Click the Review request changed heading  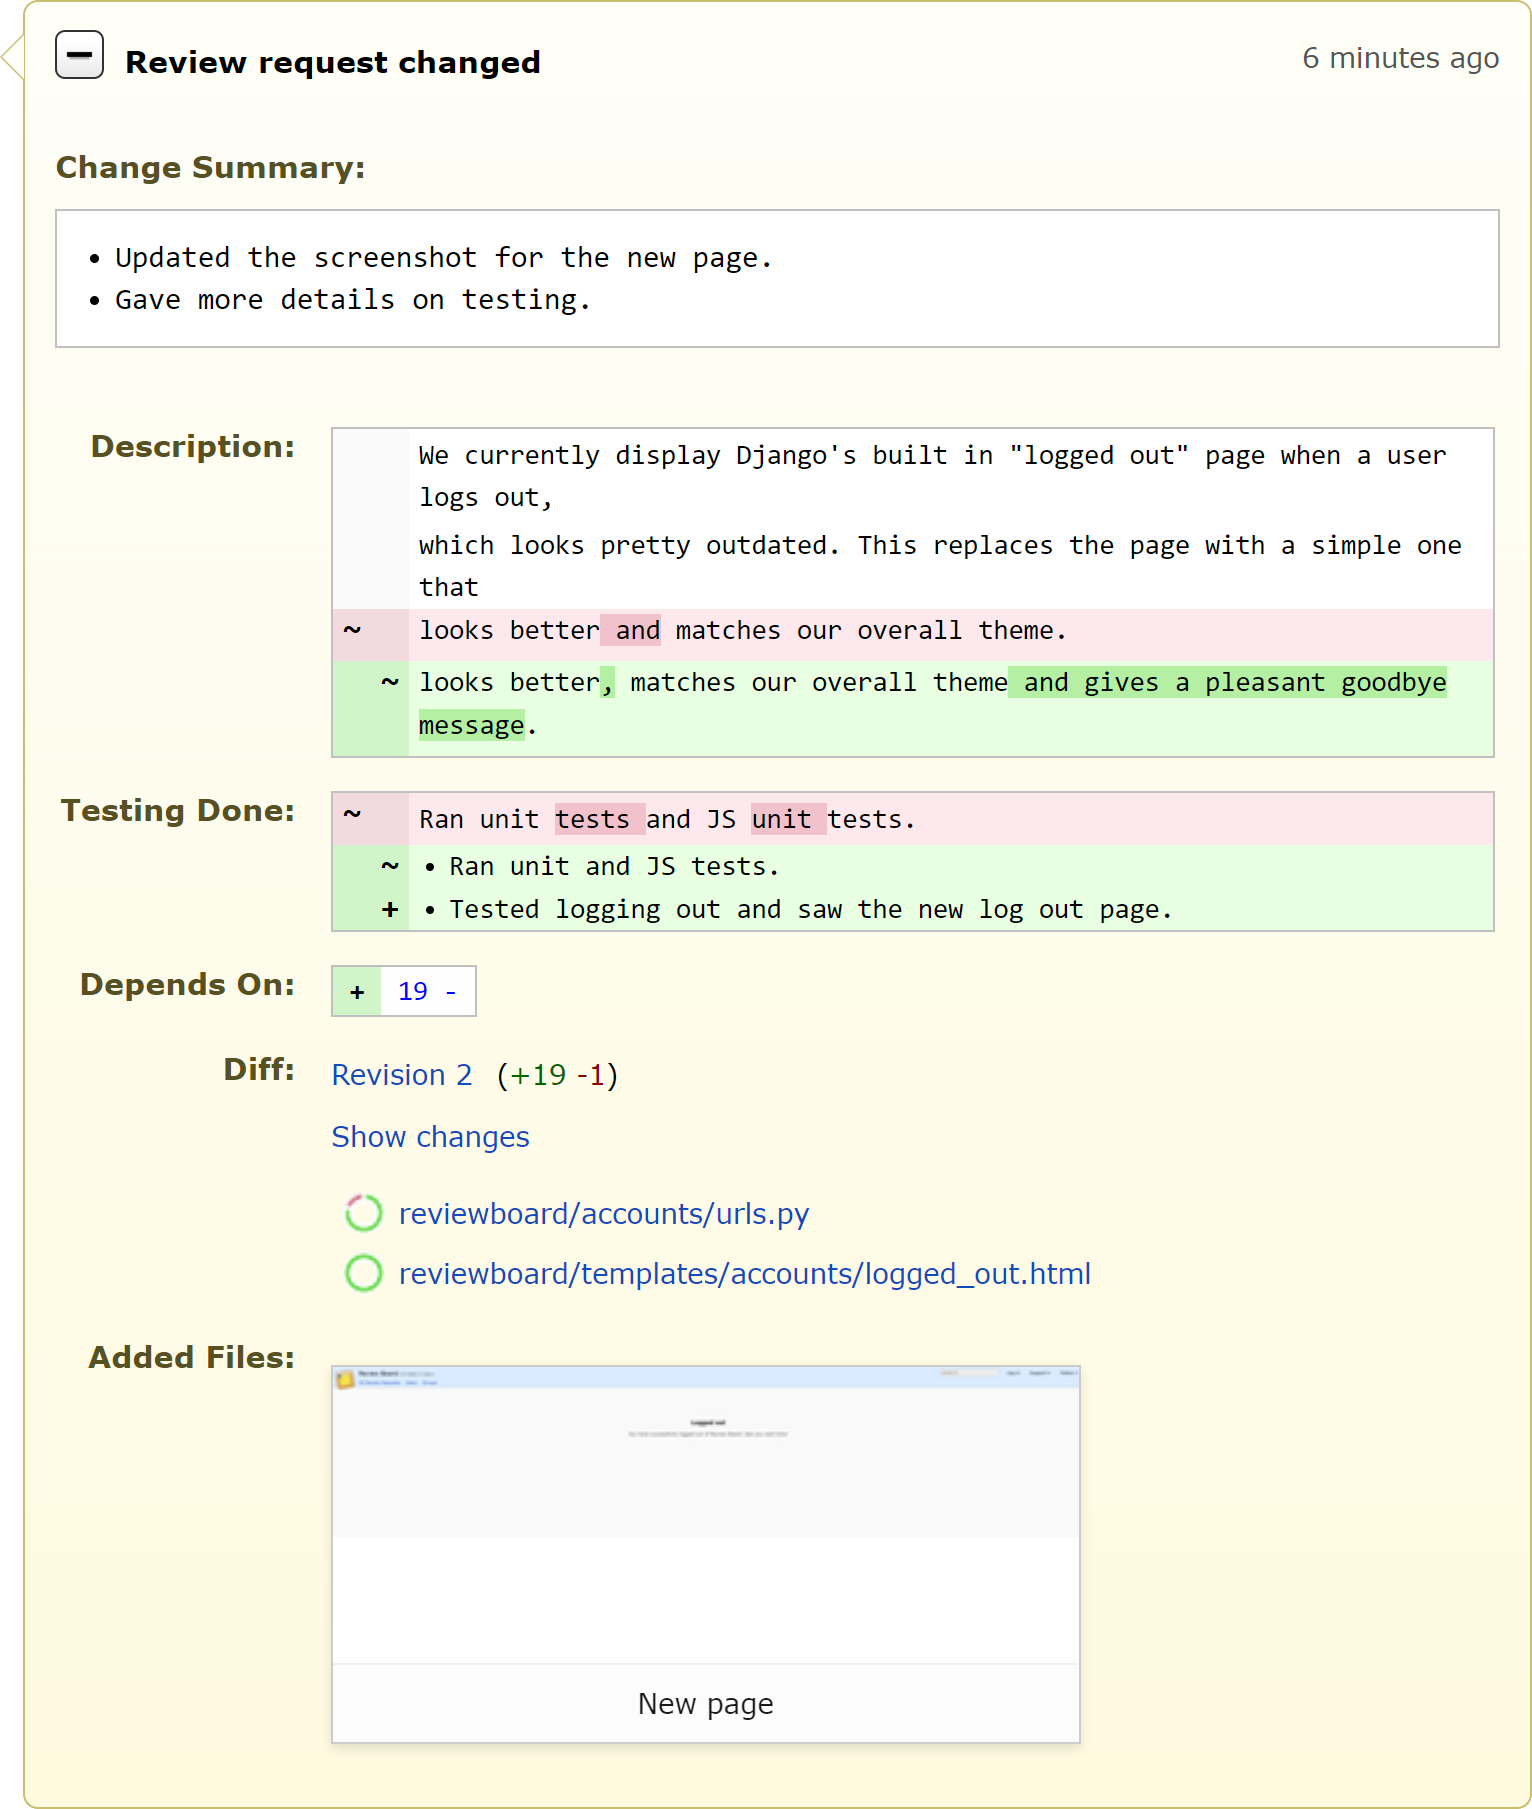coord(333,62)
